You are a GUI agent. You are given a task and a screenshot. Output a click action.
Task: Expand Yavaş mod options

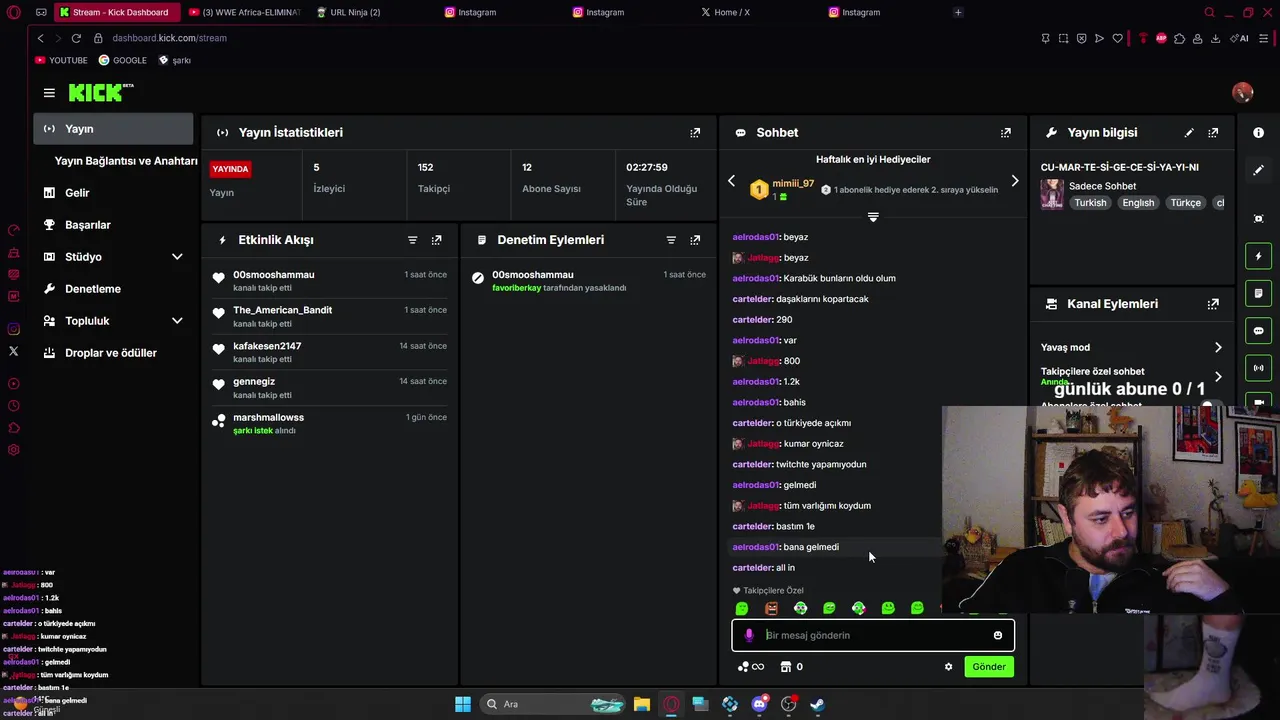[1218, 347]
